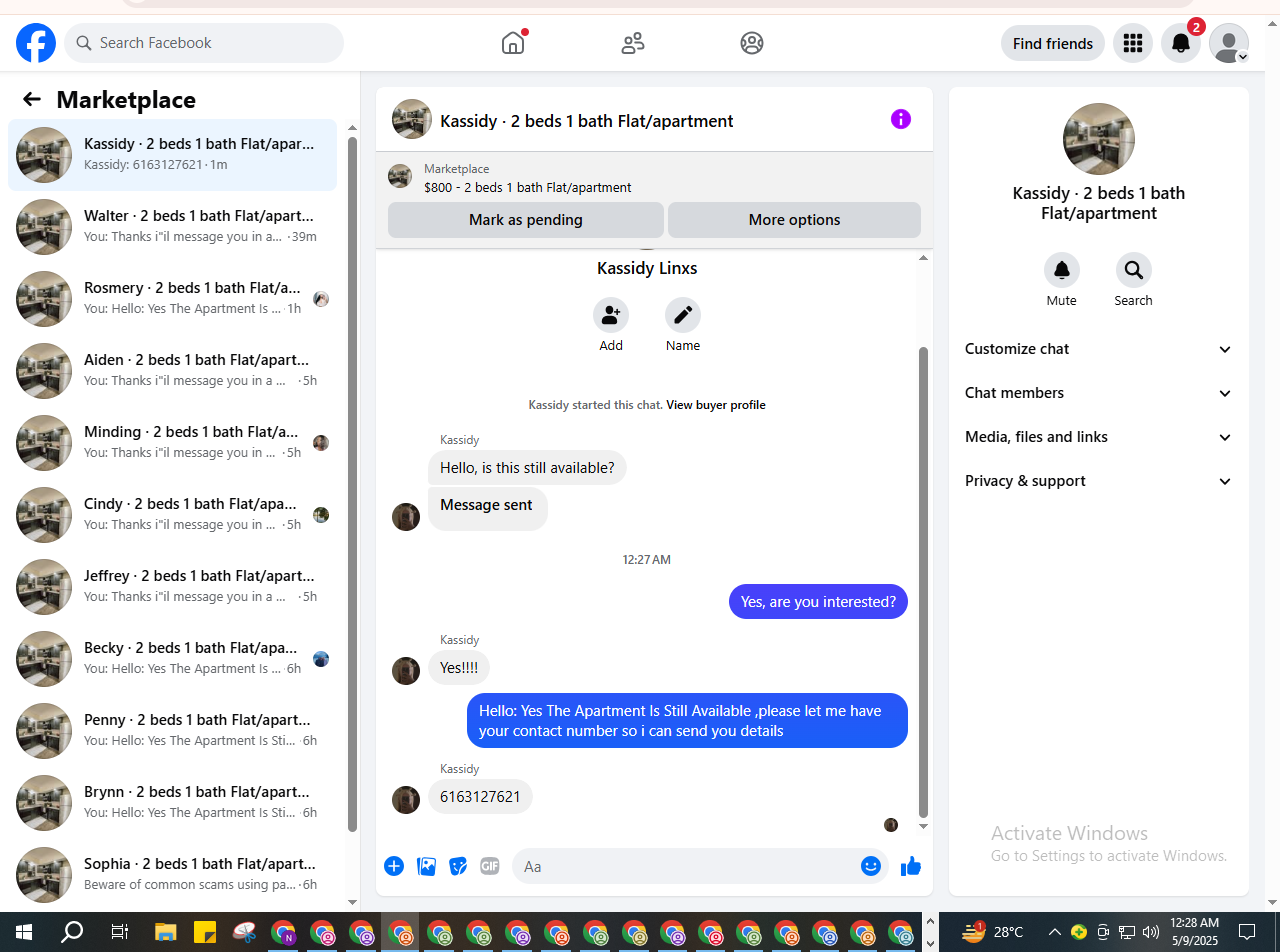Click the Kassidy Linxs name text
The height and width of the screenshot is (952, 1280).
[x=647, y=268]
